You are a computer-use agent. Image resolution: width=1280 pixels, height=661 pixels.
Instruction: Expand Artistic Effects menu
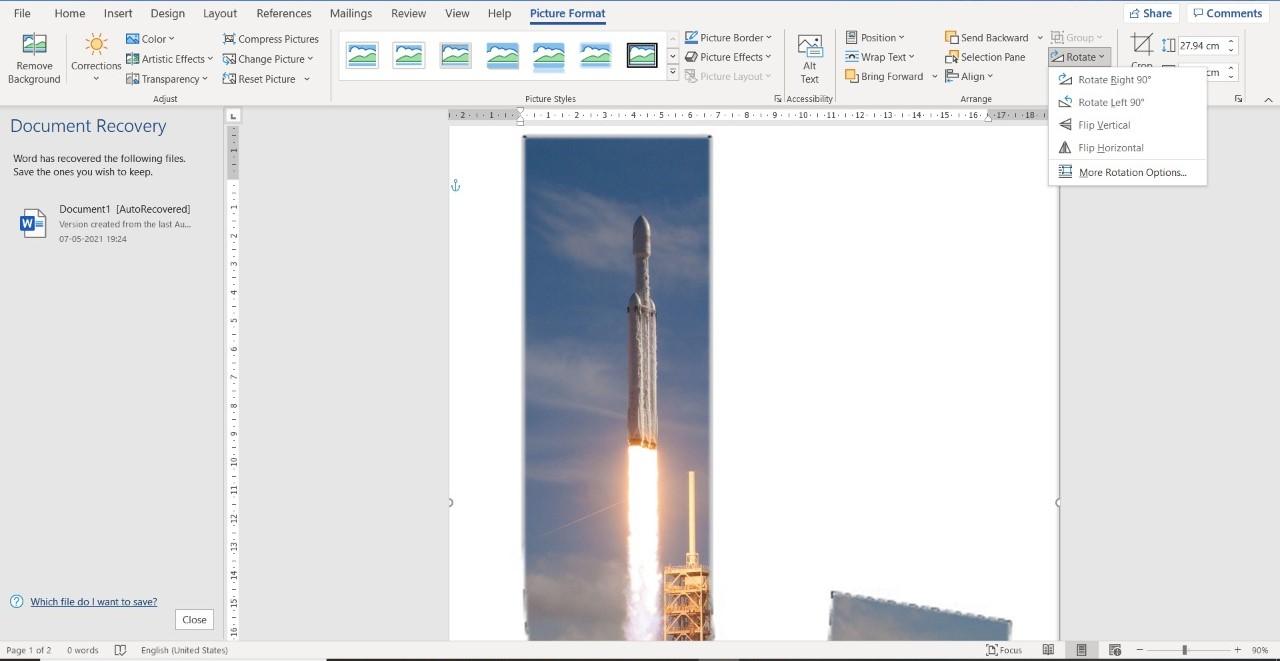[169, 59]
